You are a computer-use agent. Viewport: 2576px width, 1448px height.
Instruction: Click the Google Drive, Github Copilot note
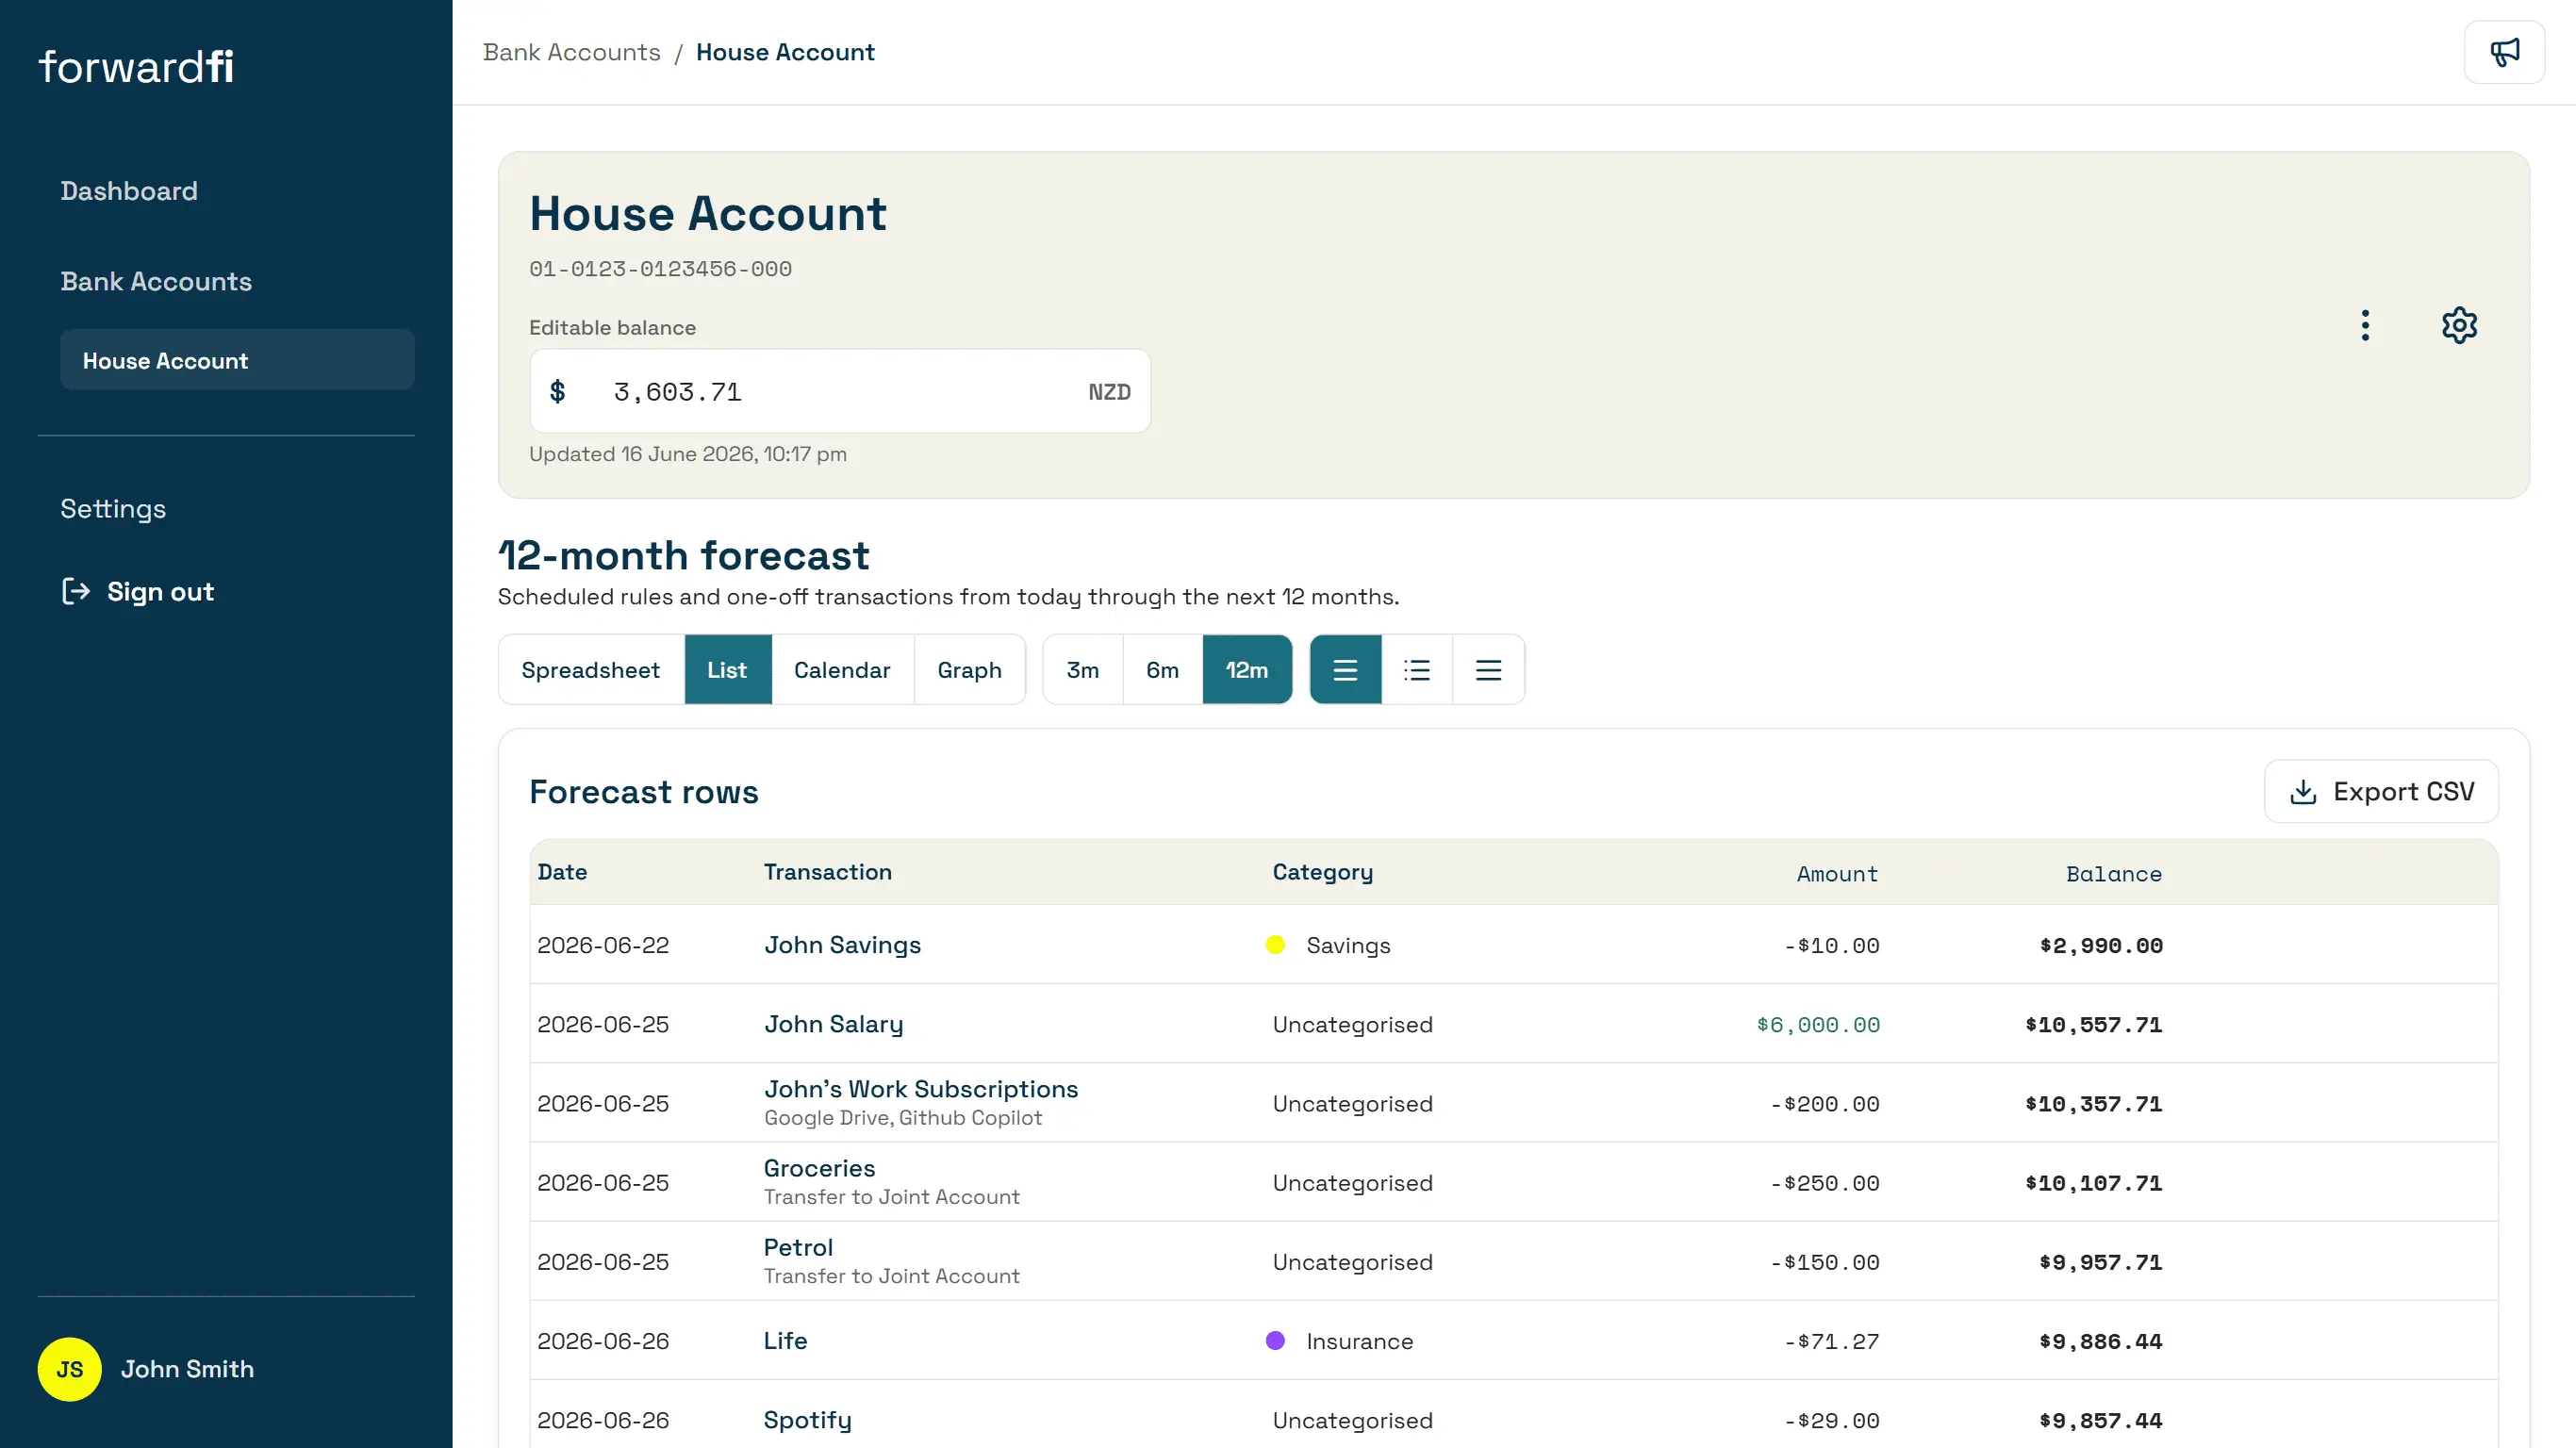coord(902,1118)
